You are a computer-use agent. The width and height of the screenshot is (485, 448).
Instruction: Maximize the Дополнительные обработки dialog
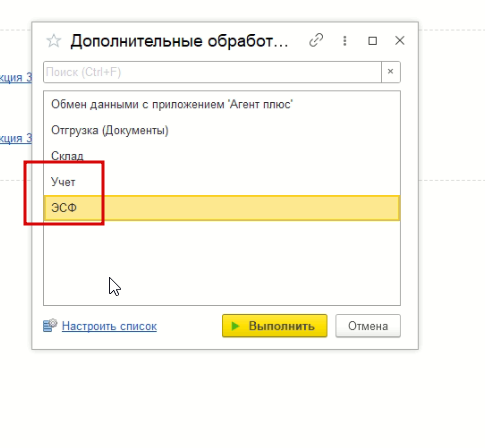(372, 41)
